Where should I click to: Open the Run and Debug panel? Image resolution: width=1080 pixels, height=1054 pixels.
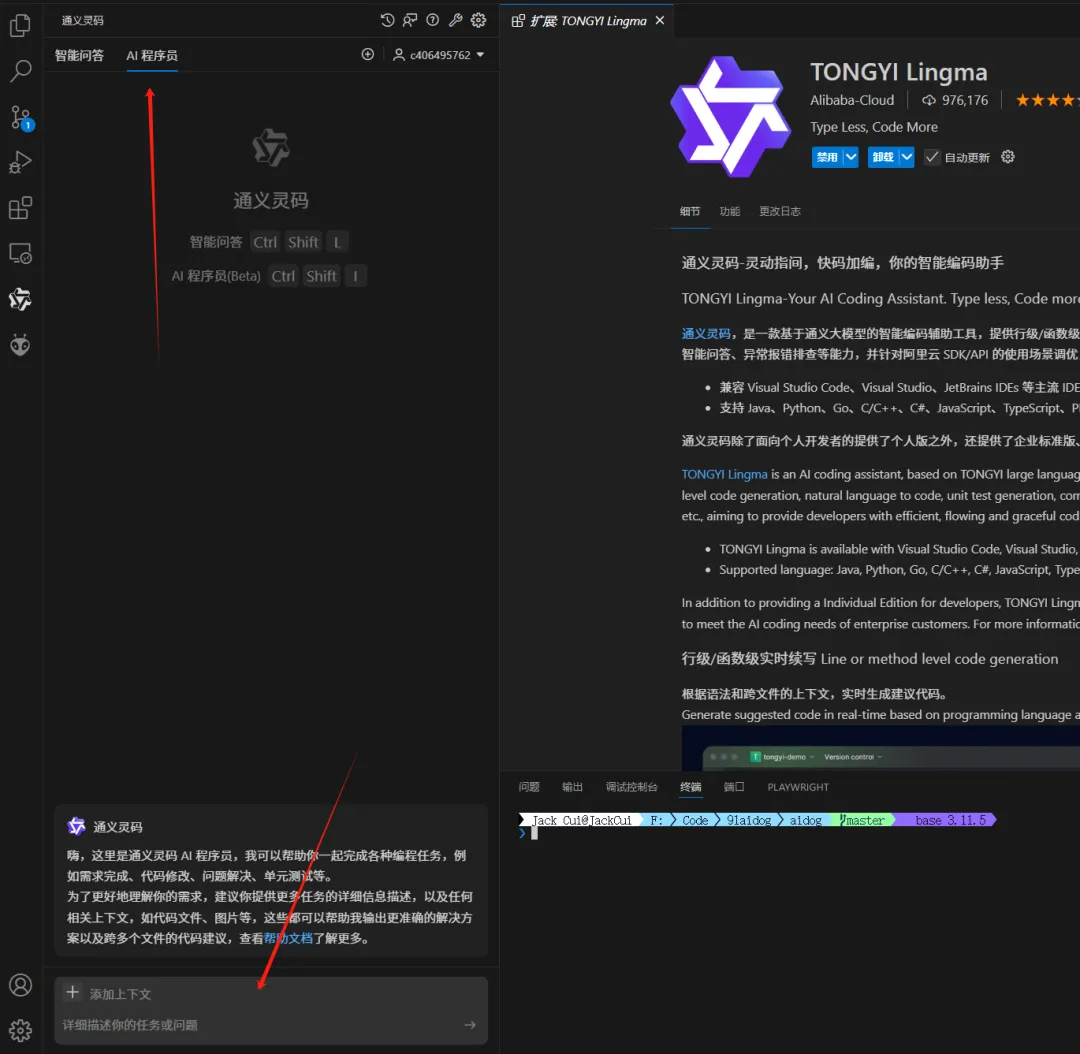pyautogui.click(x=21, y=161)
